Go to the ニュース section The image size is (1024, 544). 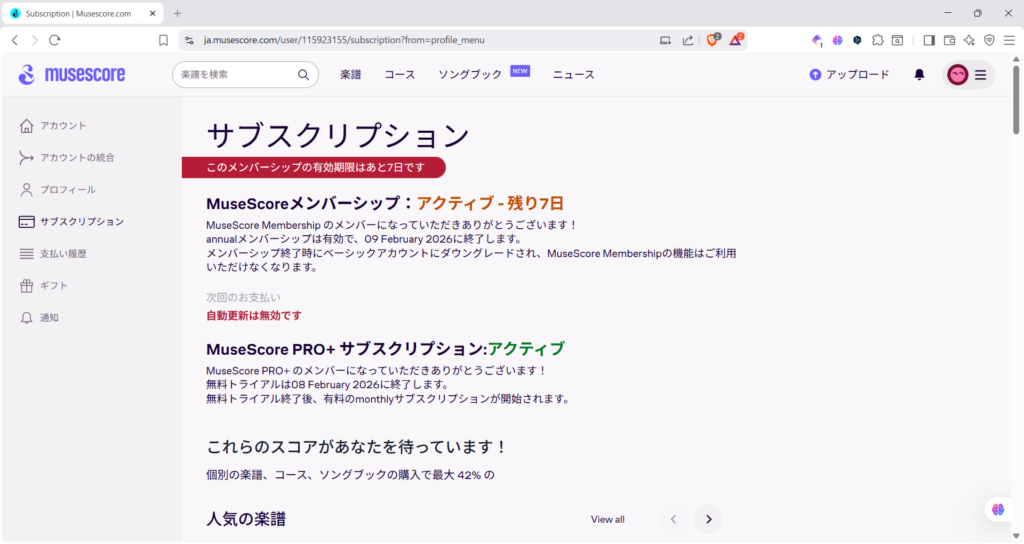(x=573, y=75)
